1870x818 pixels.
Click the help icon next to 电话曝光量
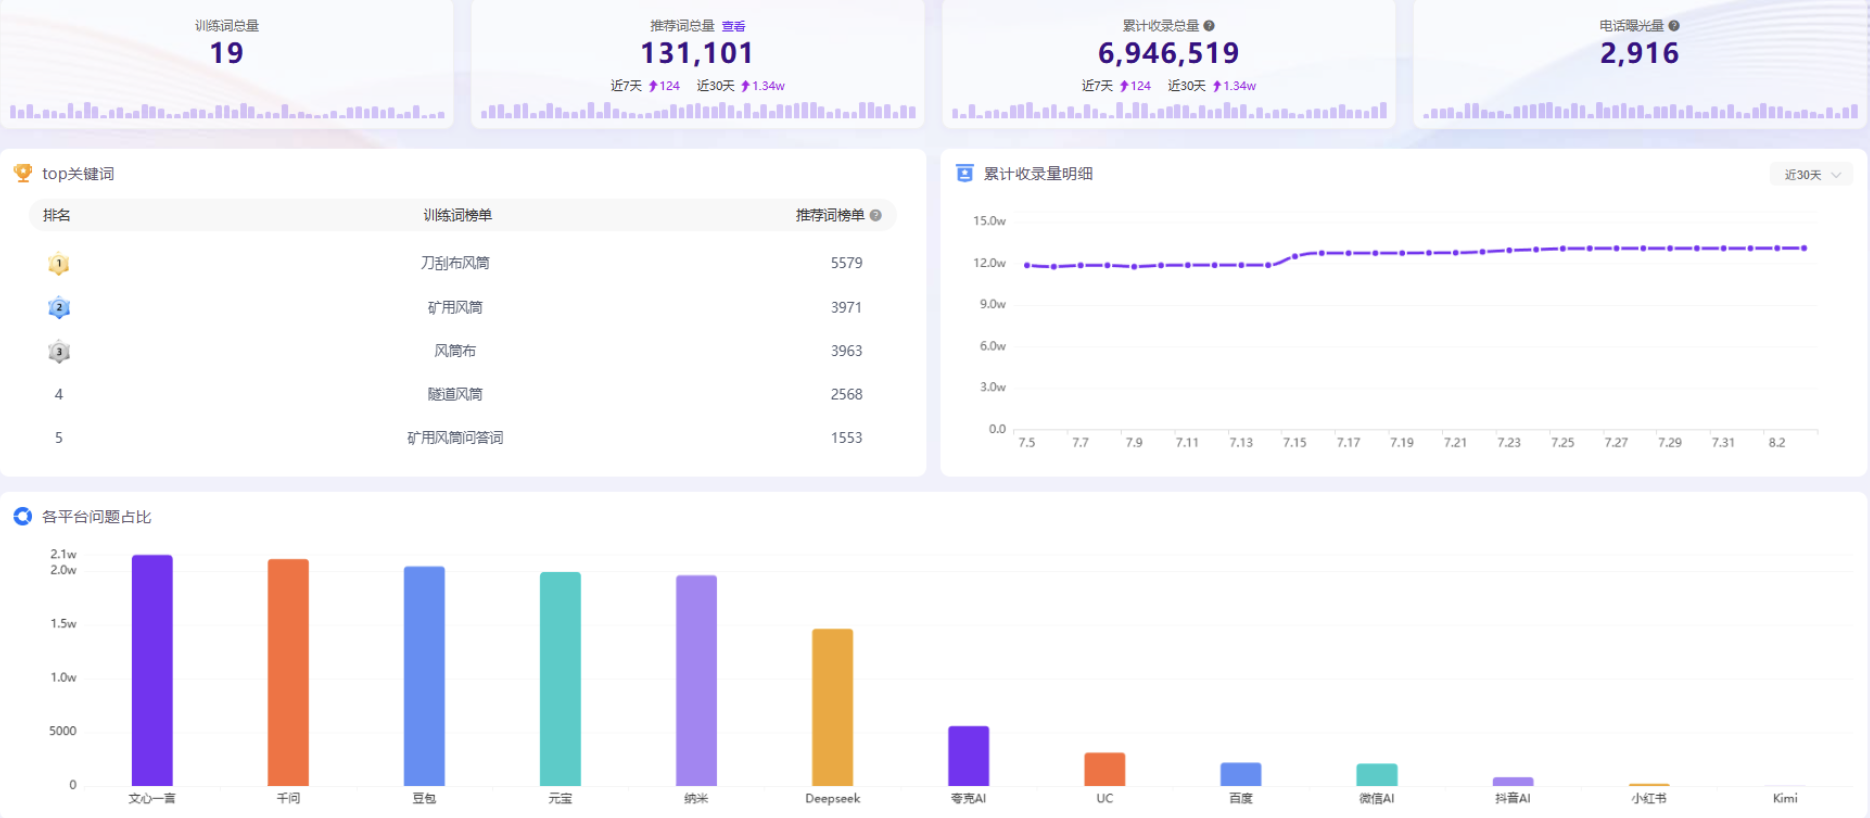point(1674,26)
